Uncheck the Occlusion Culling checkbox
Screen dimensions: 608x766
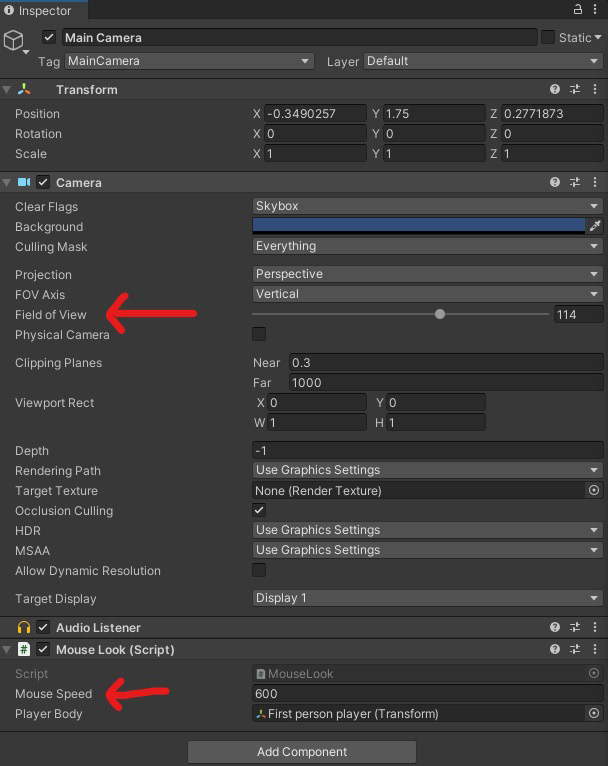point(259,511)
